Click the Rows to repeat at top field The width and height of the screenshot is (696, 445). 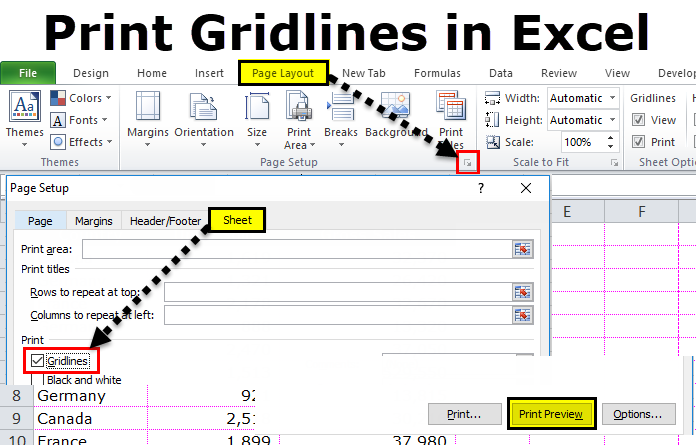click(338, 292)
